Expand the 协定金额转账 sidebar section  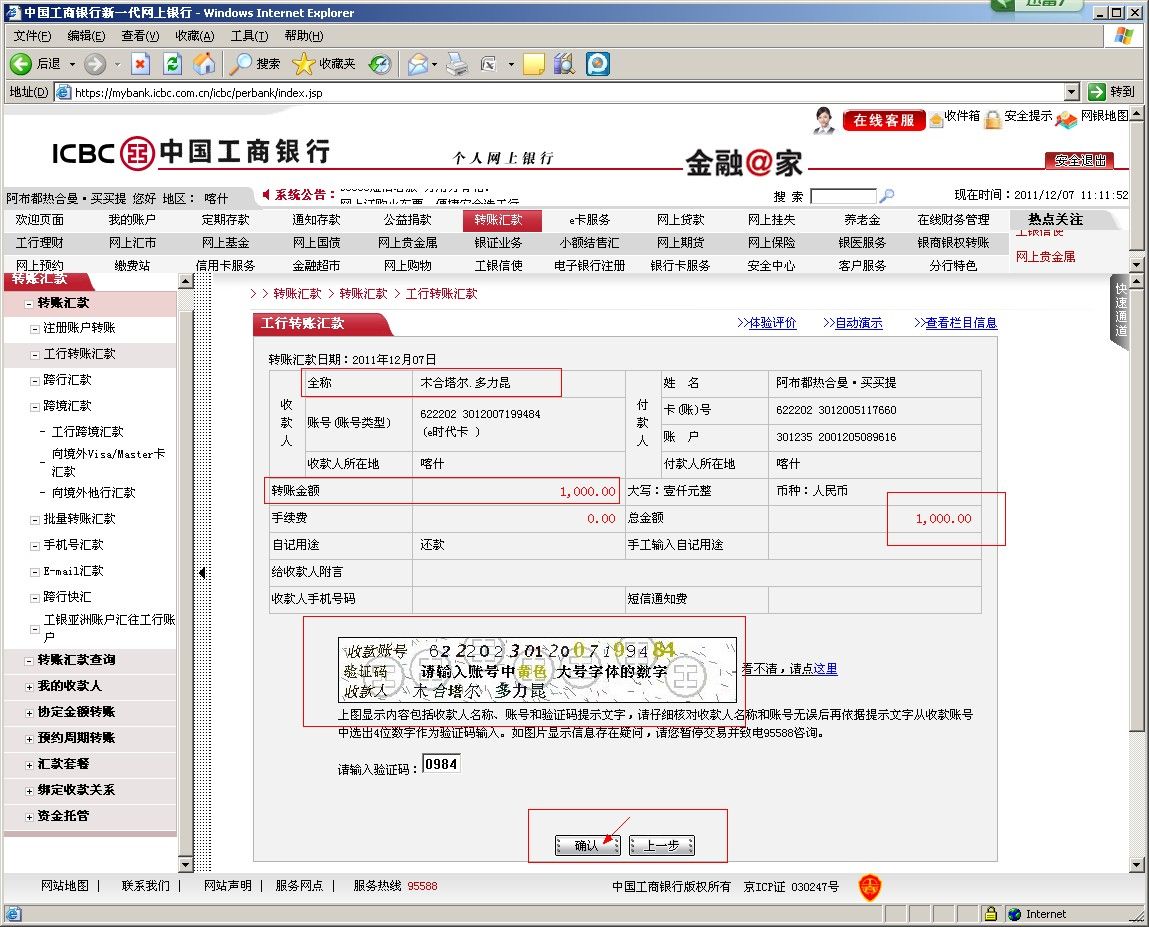click(29, 713)
